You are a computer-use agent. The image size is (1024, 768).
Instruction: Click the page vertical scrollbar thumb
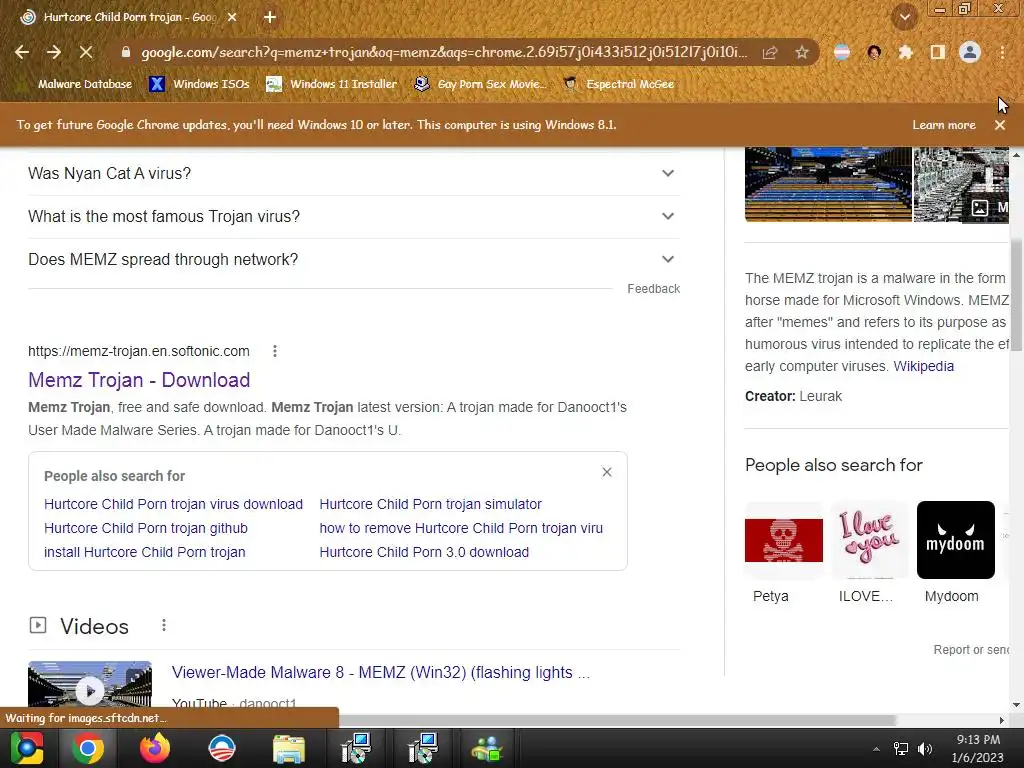pos(1016,295)
